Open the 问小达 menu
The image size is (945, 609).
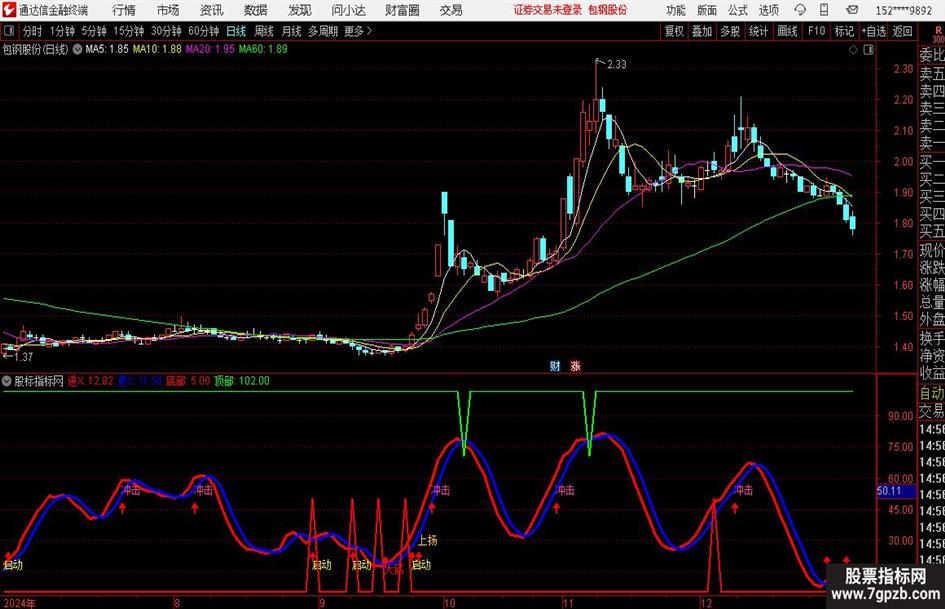point(348,10)
